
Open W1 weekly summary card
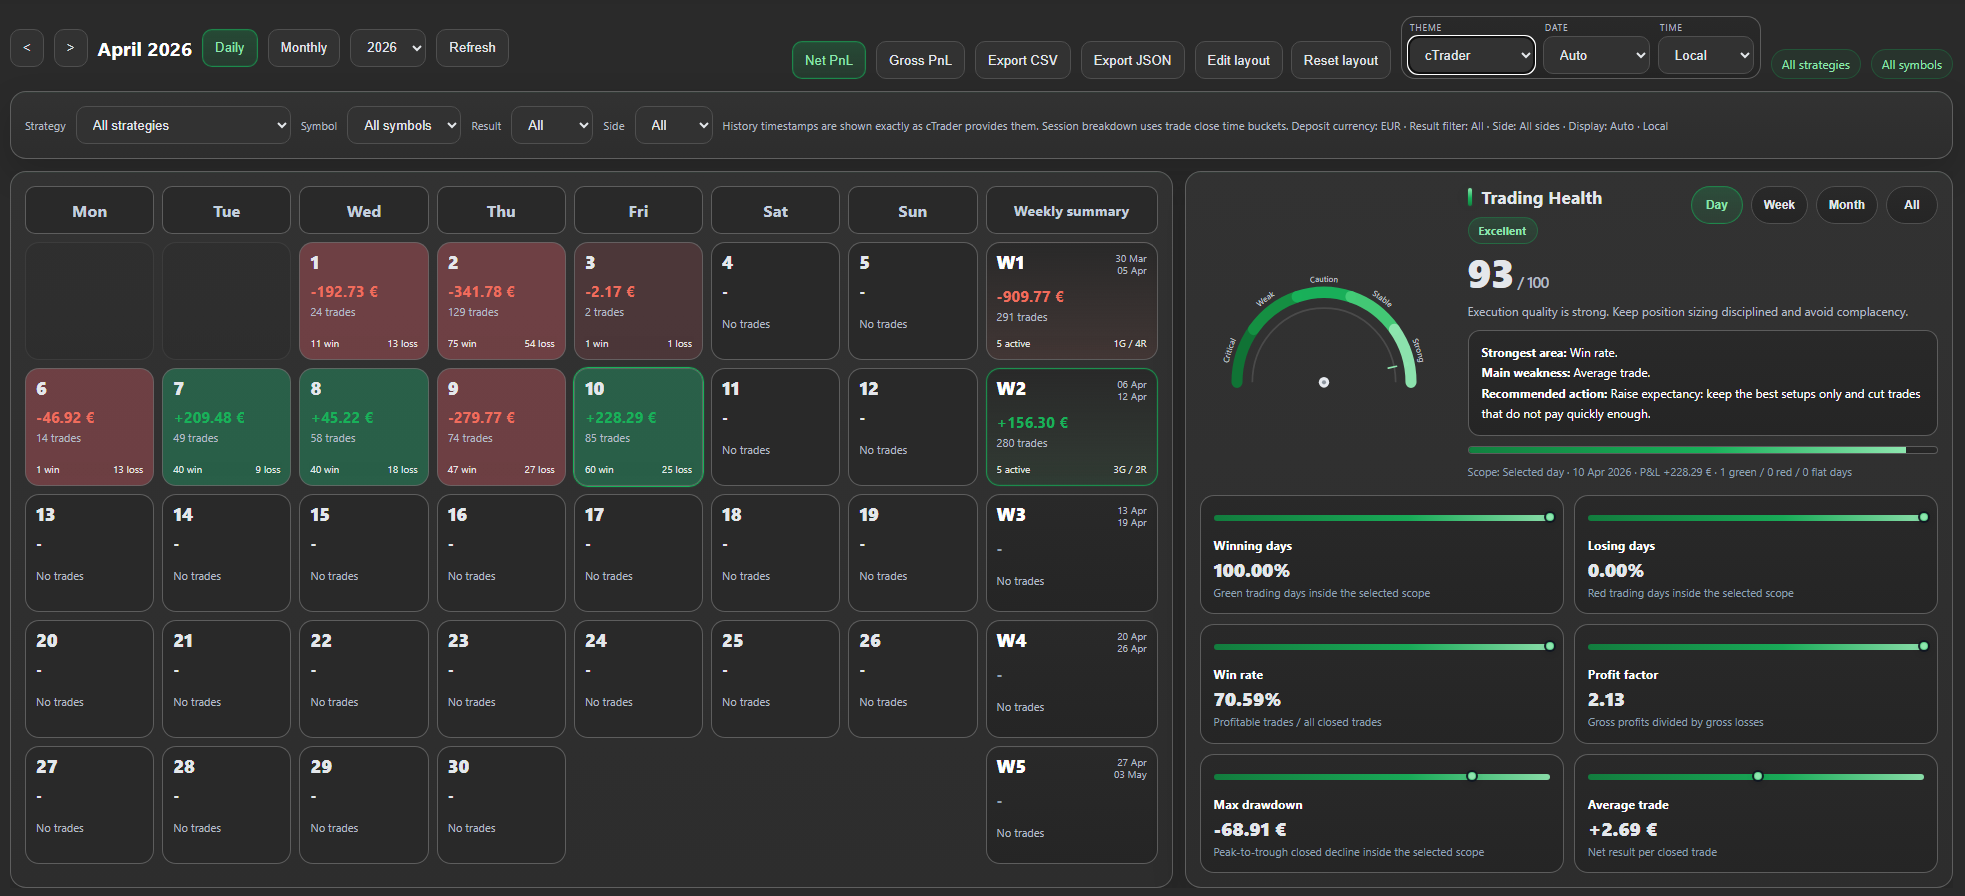point(1071,301)
